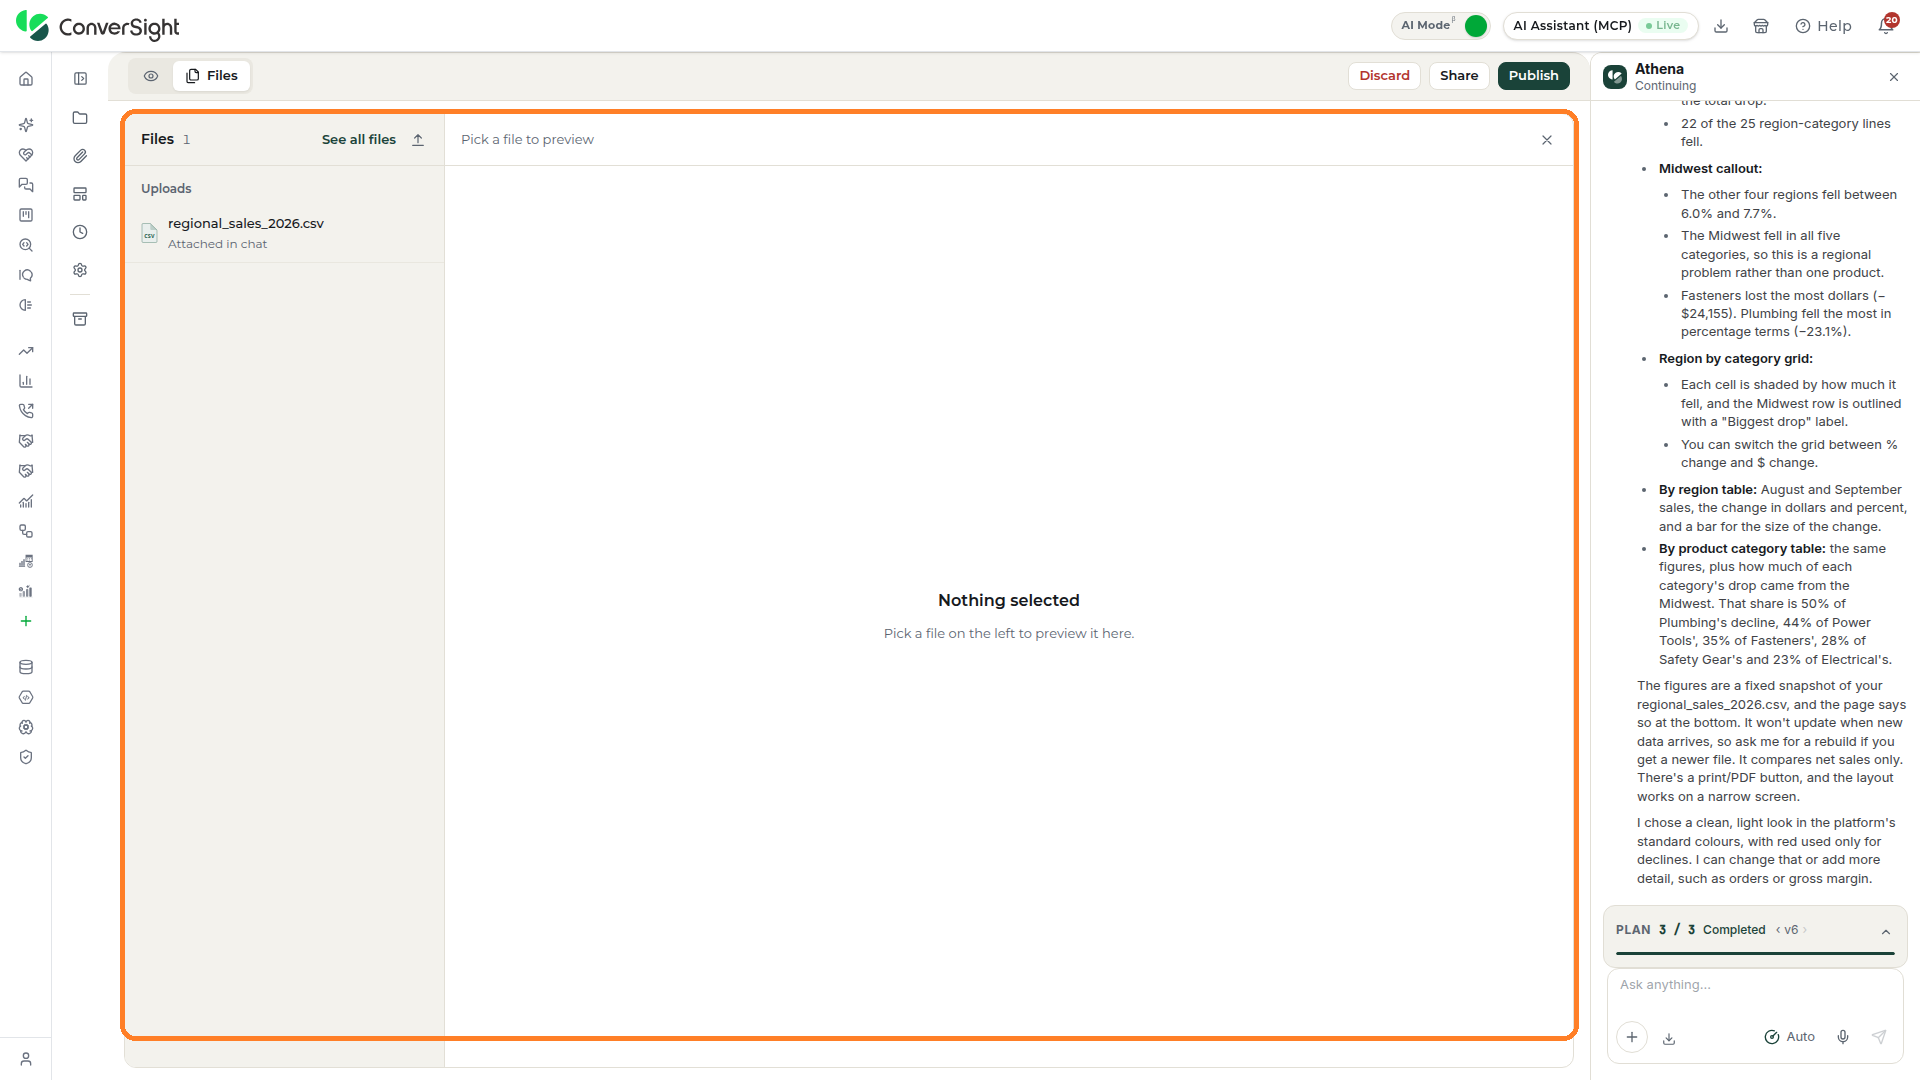The height and width of the screenshot is (1080, 1920).
Task: Select the regional_sales_2026.csv file
Action: (285, 233)
